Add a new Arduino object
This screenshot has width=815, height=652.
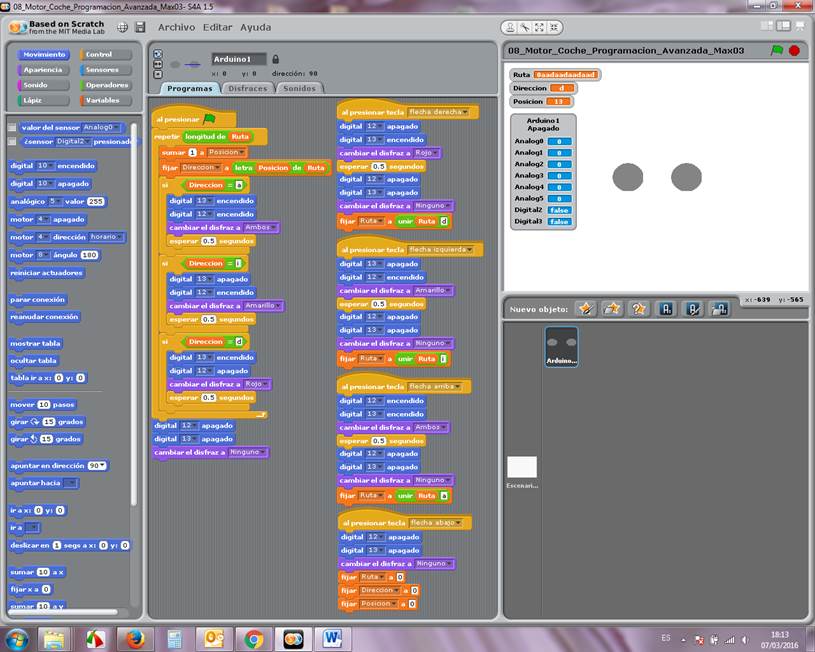point(666,309)
